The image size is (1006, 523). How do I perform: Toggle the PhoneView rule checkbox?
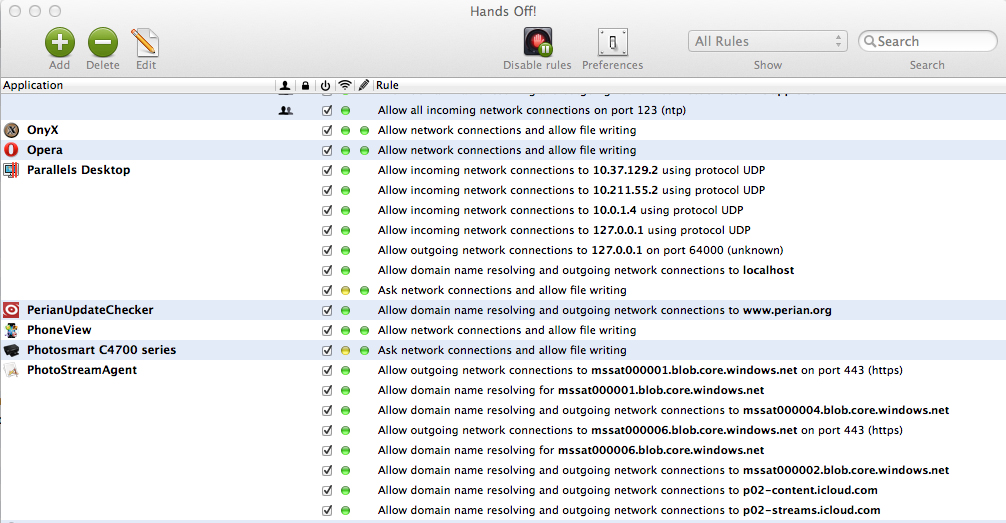327,330
